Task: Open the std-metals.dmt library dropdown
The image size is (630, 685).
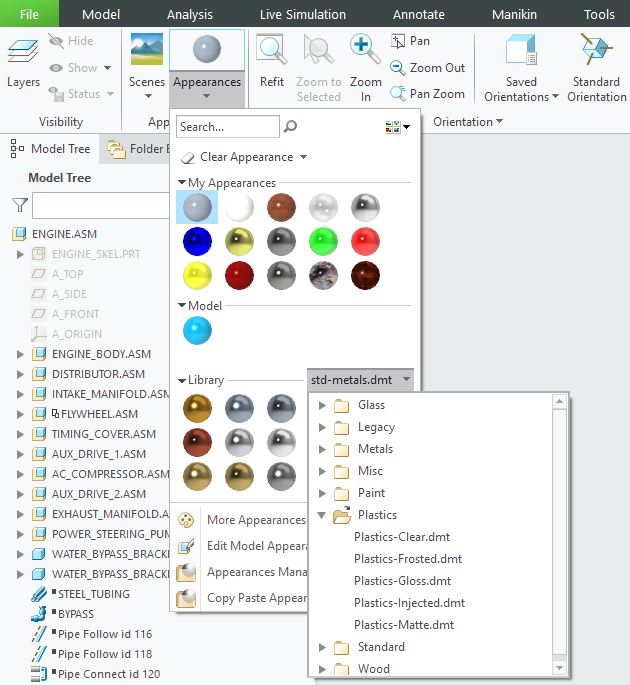Action: (x=360, y=380)
